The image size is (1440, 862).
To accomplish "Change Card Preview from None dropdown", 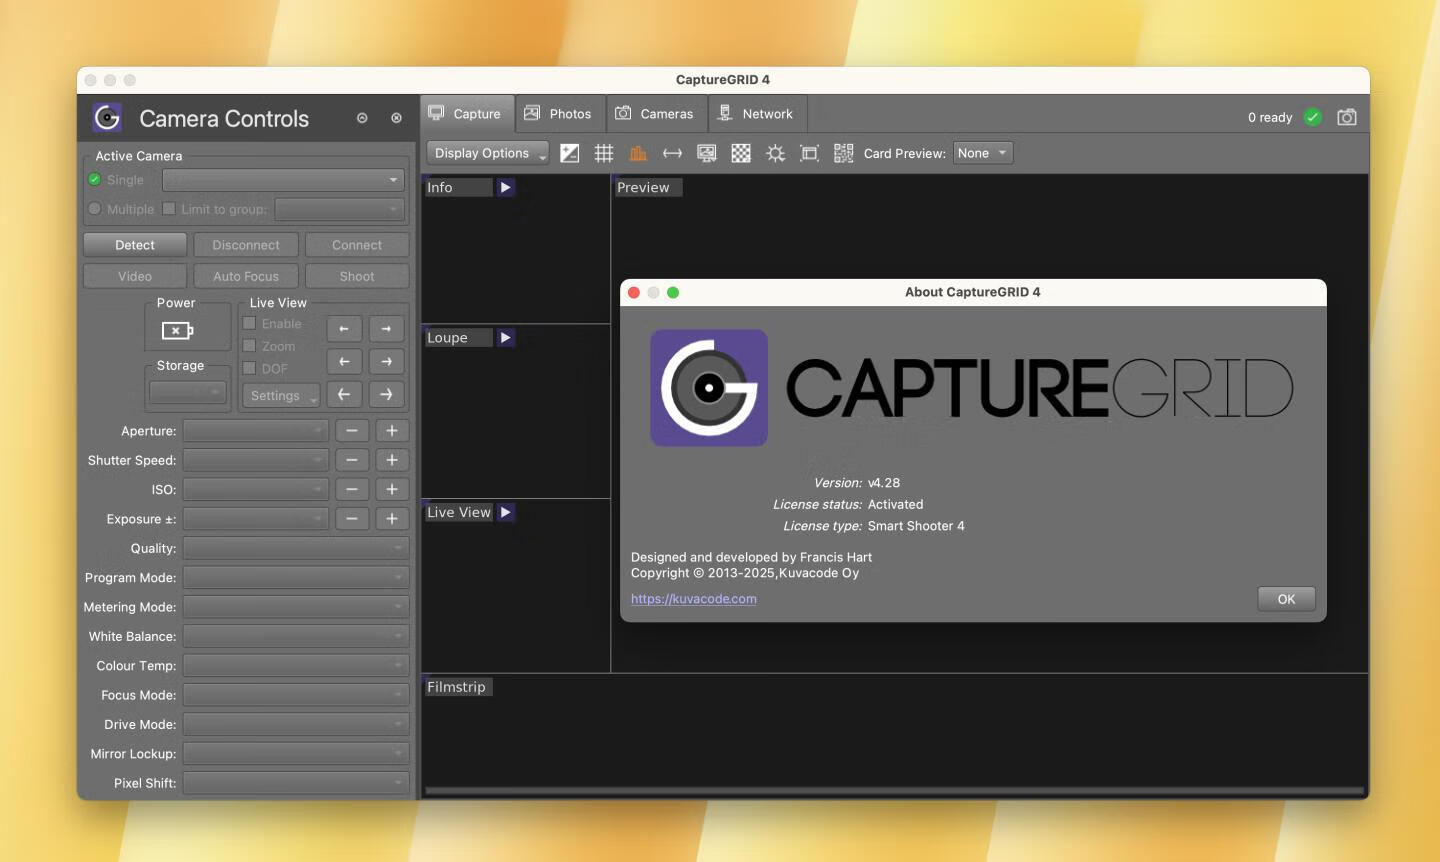I will coord(981,153).
